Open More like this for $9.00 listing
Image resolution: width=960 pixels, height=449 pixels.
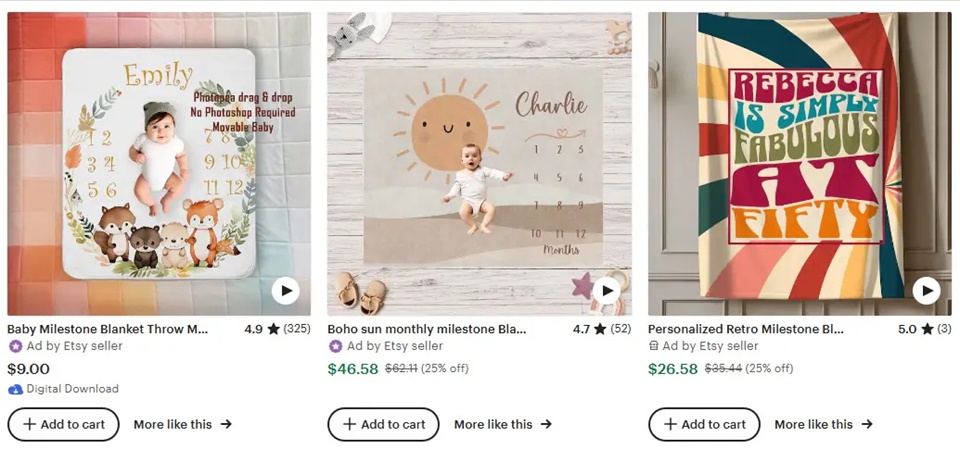pos(182,424)
